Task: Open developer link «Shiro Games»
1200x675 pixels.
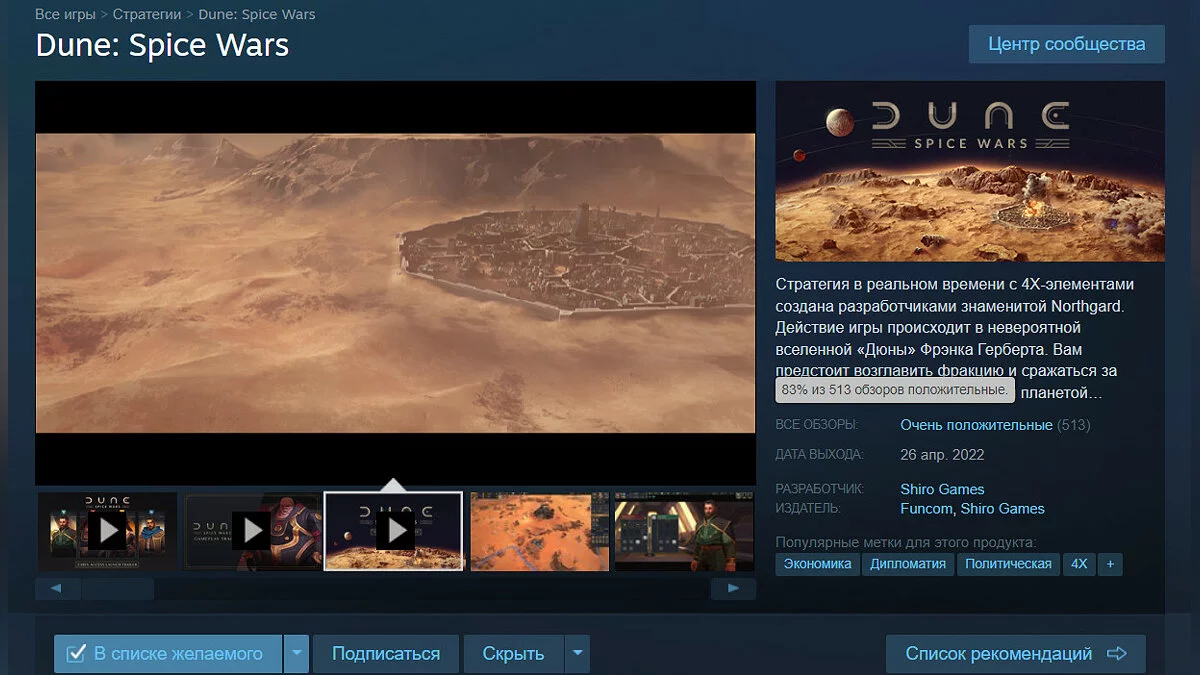Action: coord(942,489)
